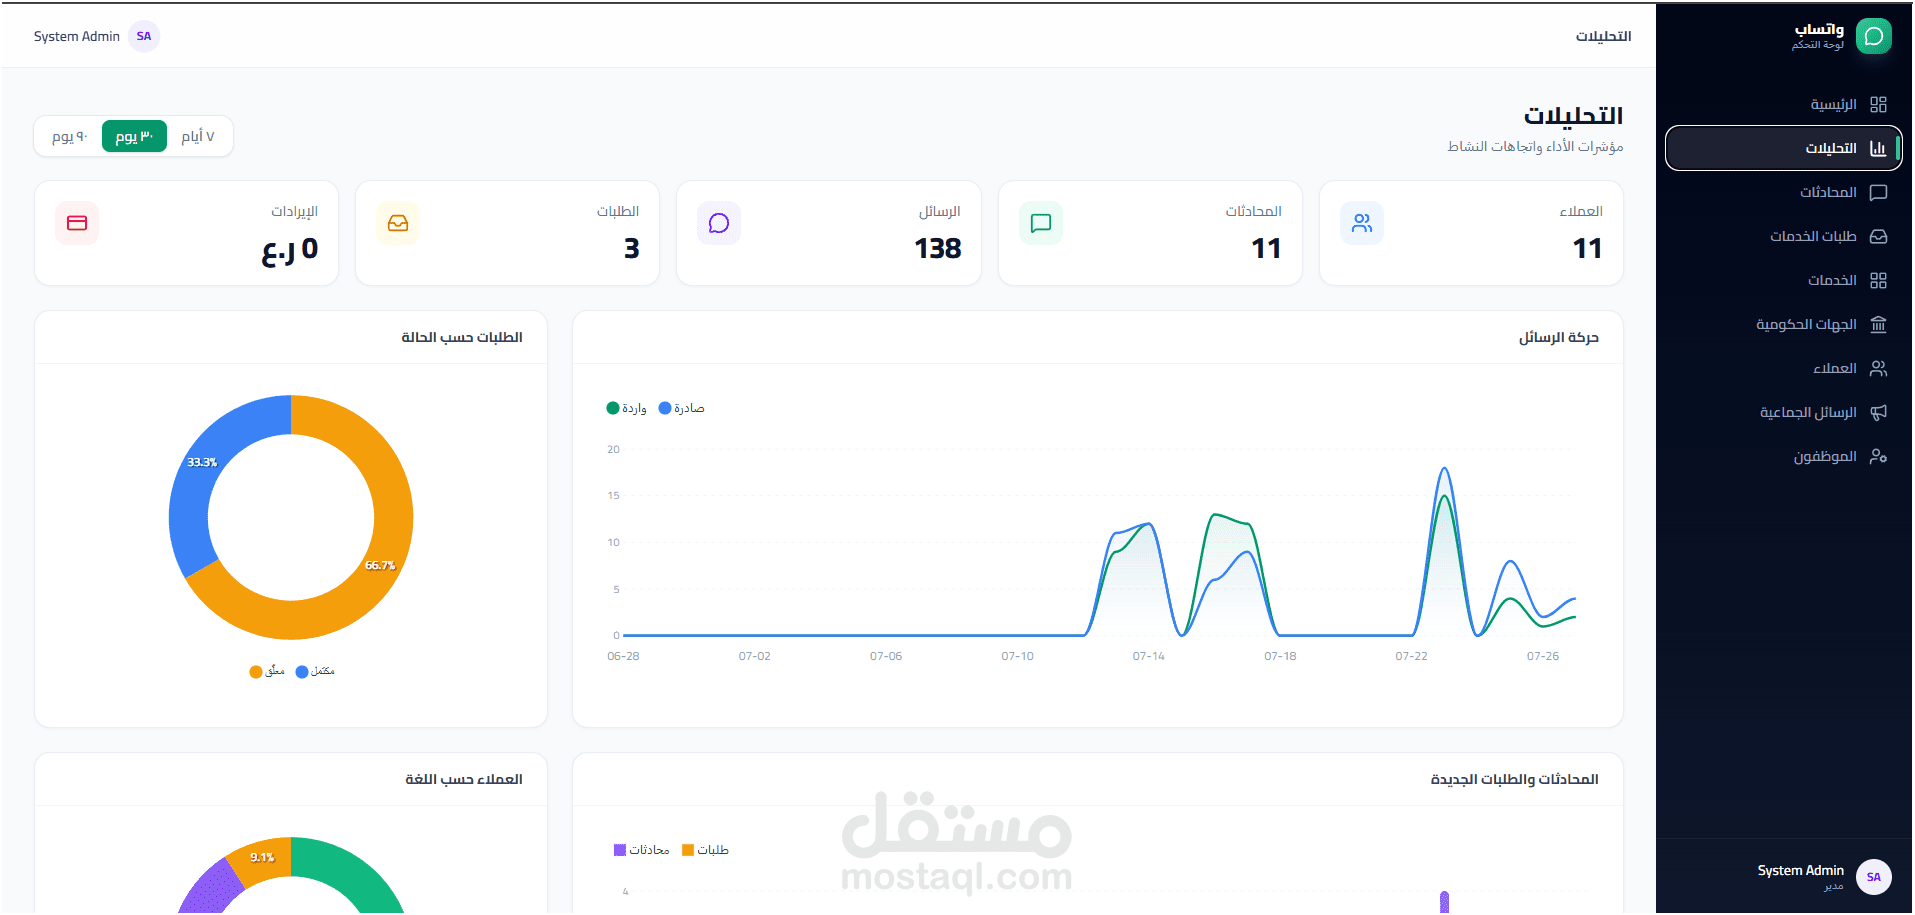Click المحادثات والطلبات الجديدة panel title
This screenshot has height=915, width=1915.
point(1514,779)
